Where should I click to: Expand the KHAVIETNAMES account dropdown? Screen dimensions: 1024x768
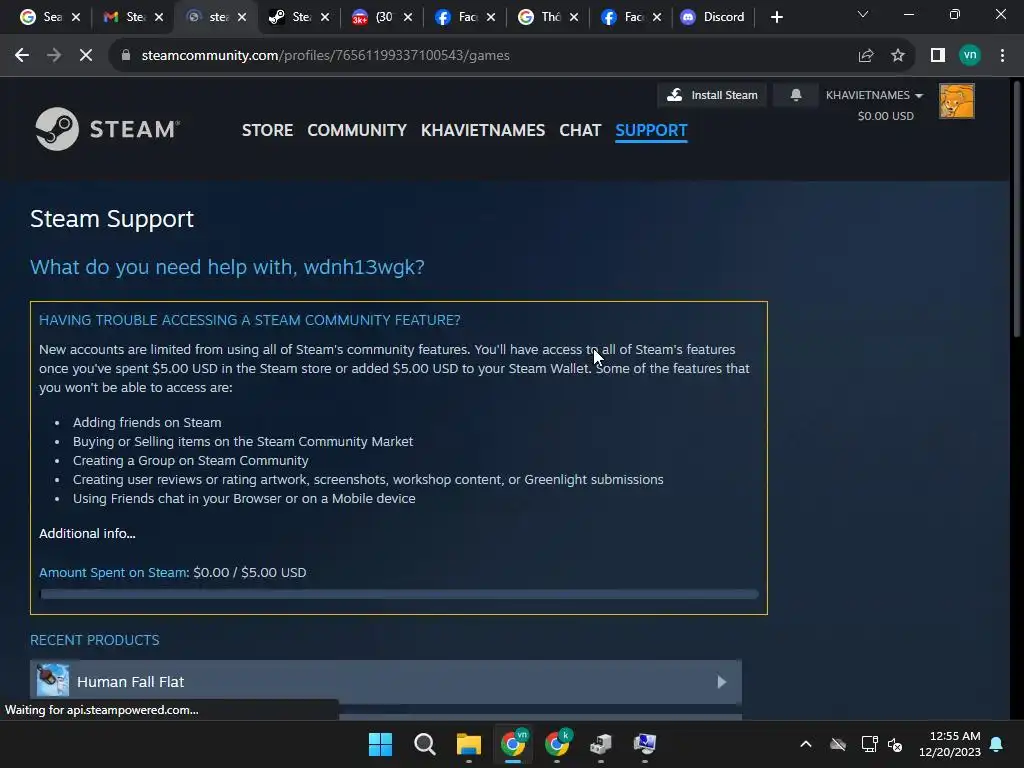click(874, 95)
